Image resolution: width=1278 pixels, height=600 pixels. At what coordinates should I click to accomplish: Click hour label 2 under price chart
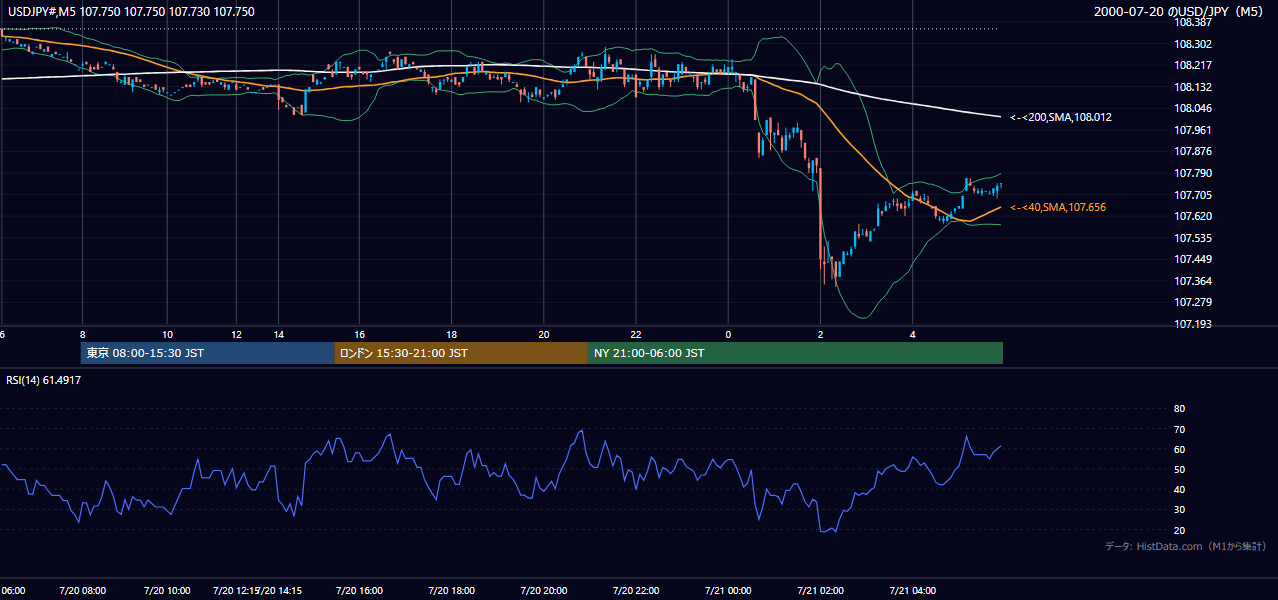point(820,334)
